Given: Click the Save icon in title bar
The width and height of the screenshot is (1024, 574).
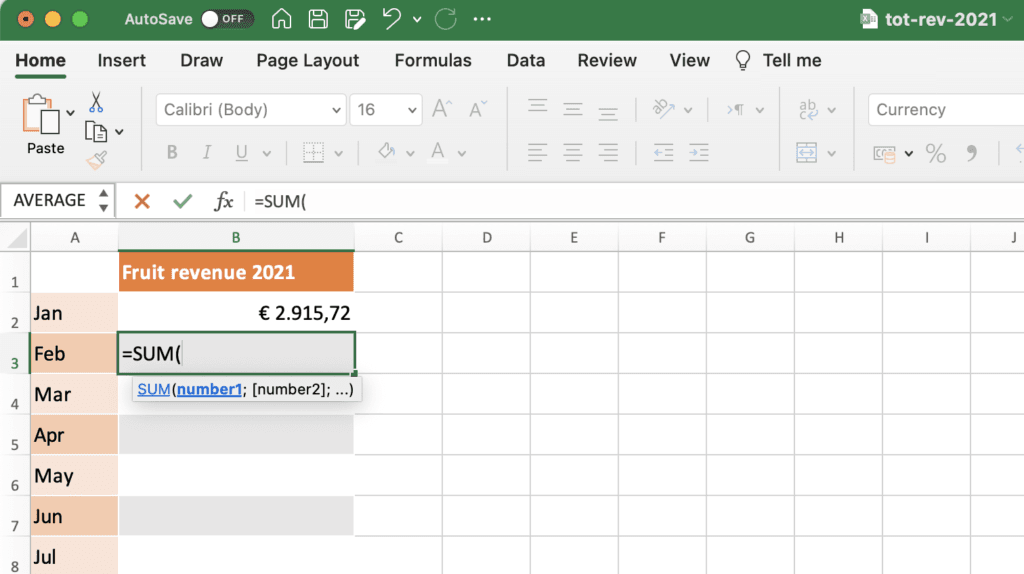Looking at the screenshot, I should point(318,19).
